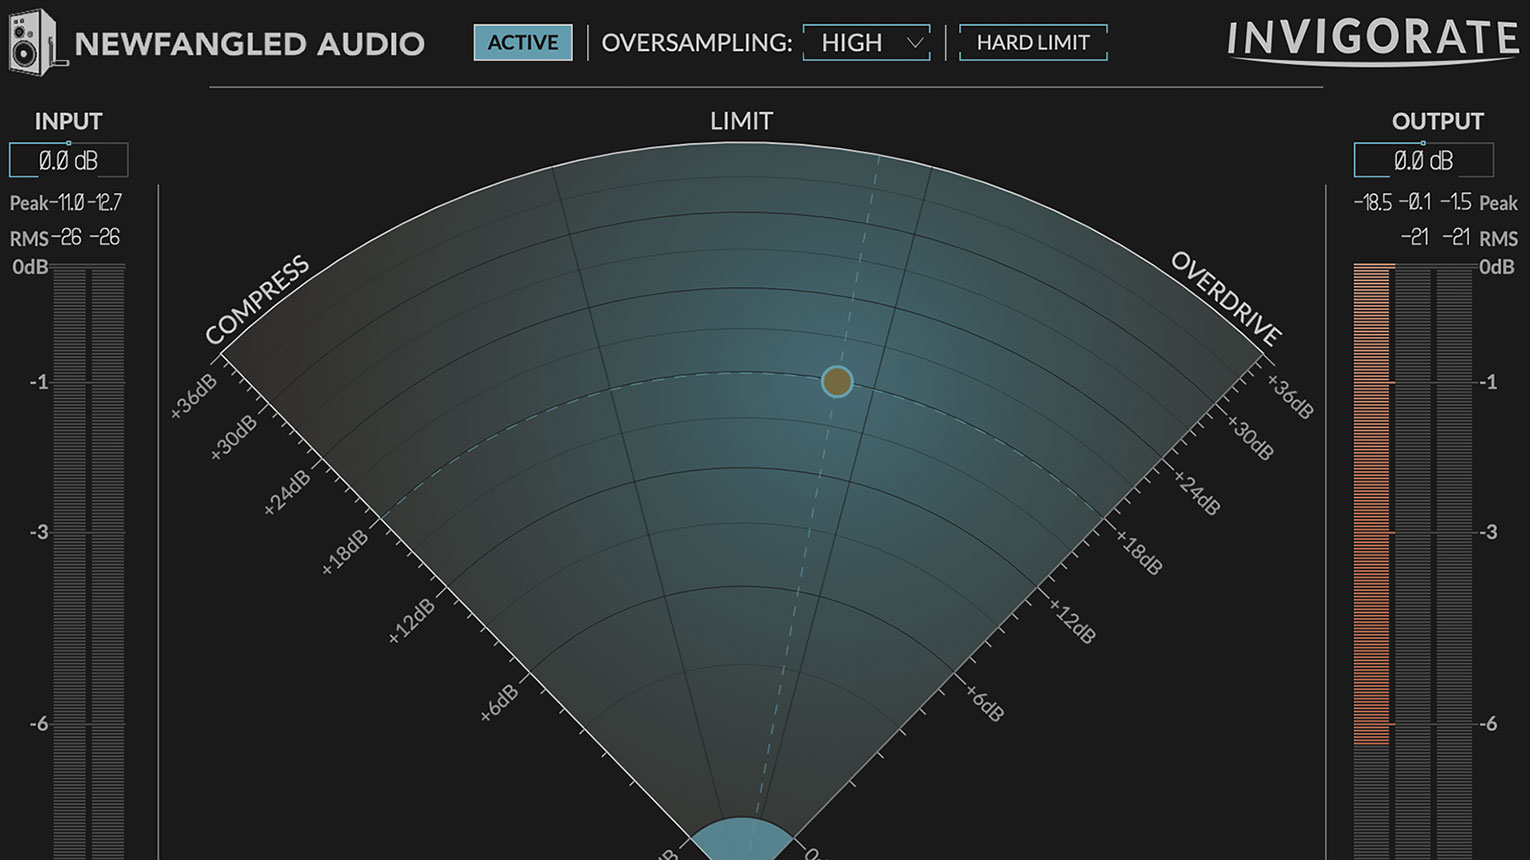Click the COMPRESS label on the left edge

(257, 301)
